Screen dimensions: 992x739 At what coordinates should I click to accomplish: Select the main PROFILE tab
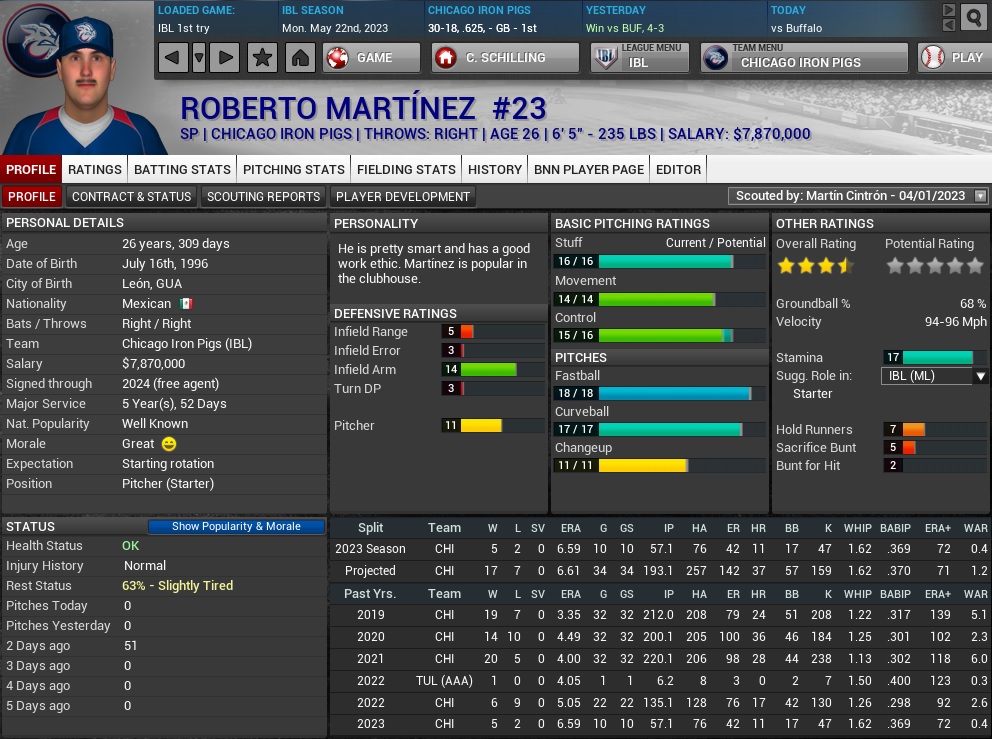31,170
